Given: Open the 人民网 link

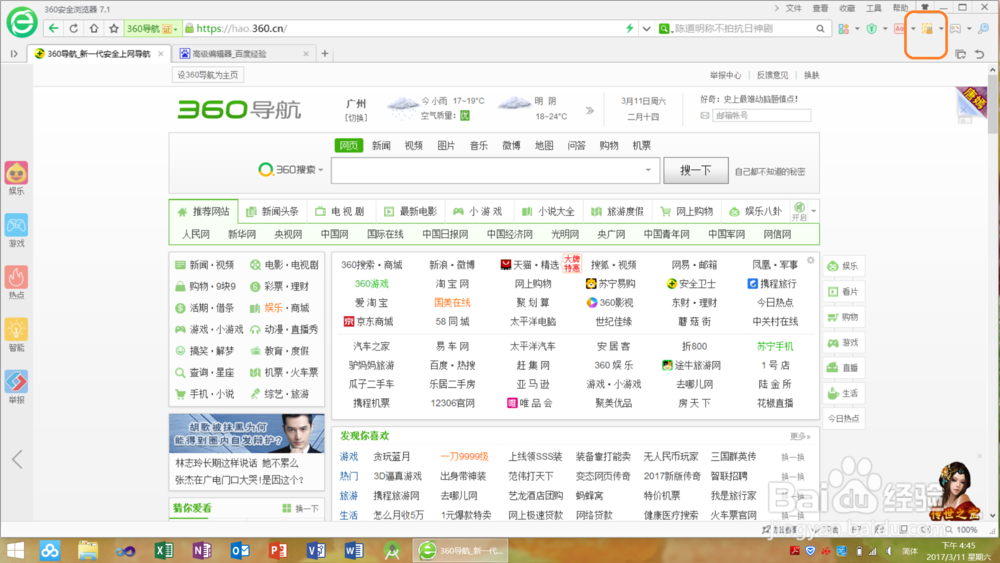Looking at the screenshot, I should tap(196, 234).
